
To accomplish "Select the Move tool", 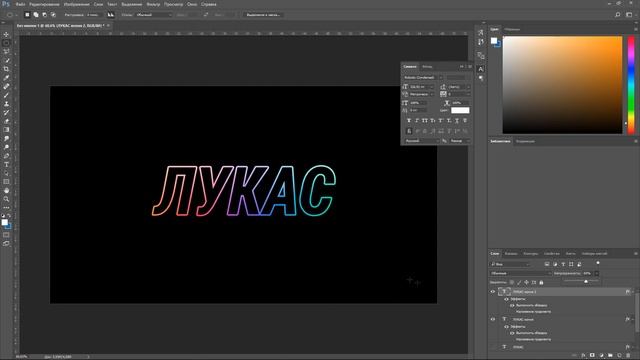I will click(6, 34).
